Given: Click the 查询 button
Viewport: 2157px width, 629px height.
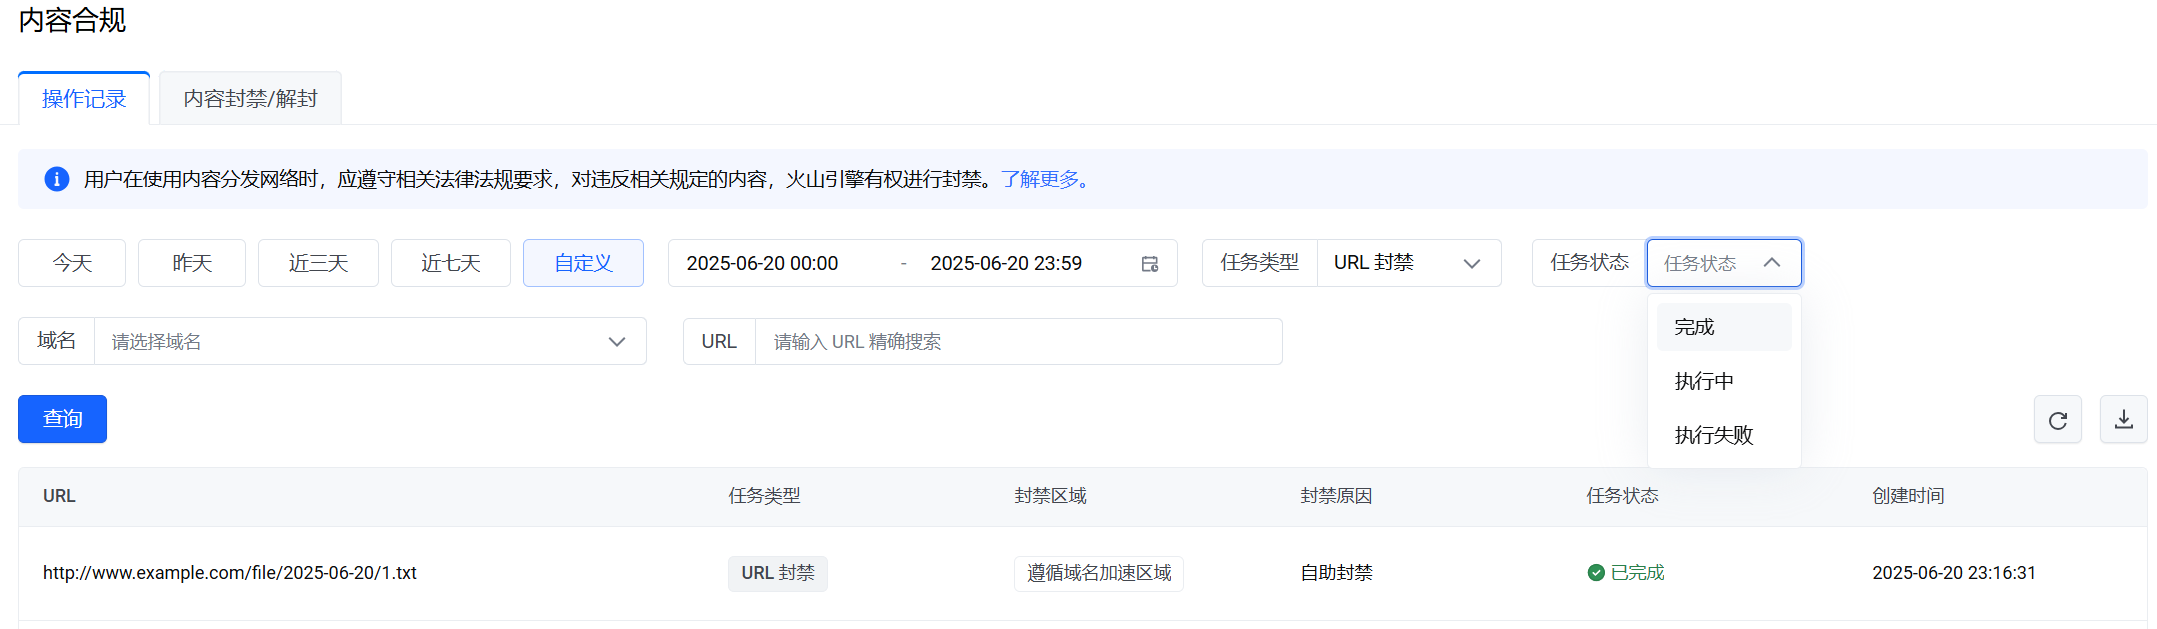Looking at the screenshot, I should pyautogui.click(x=62, y=419).
